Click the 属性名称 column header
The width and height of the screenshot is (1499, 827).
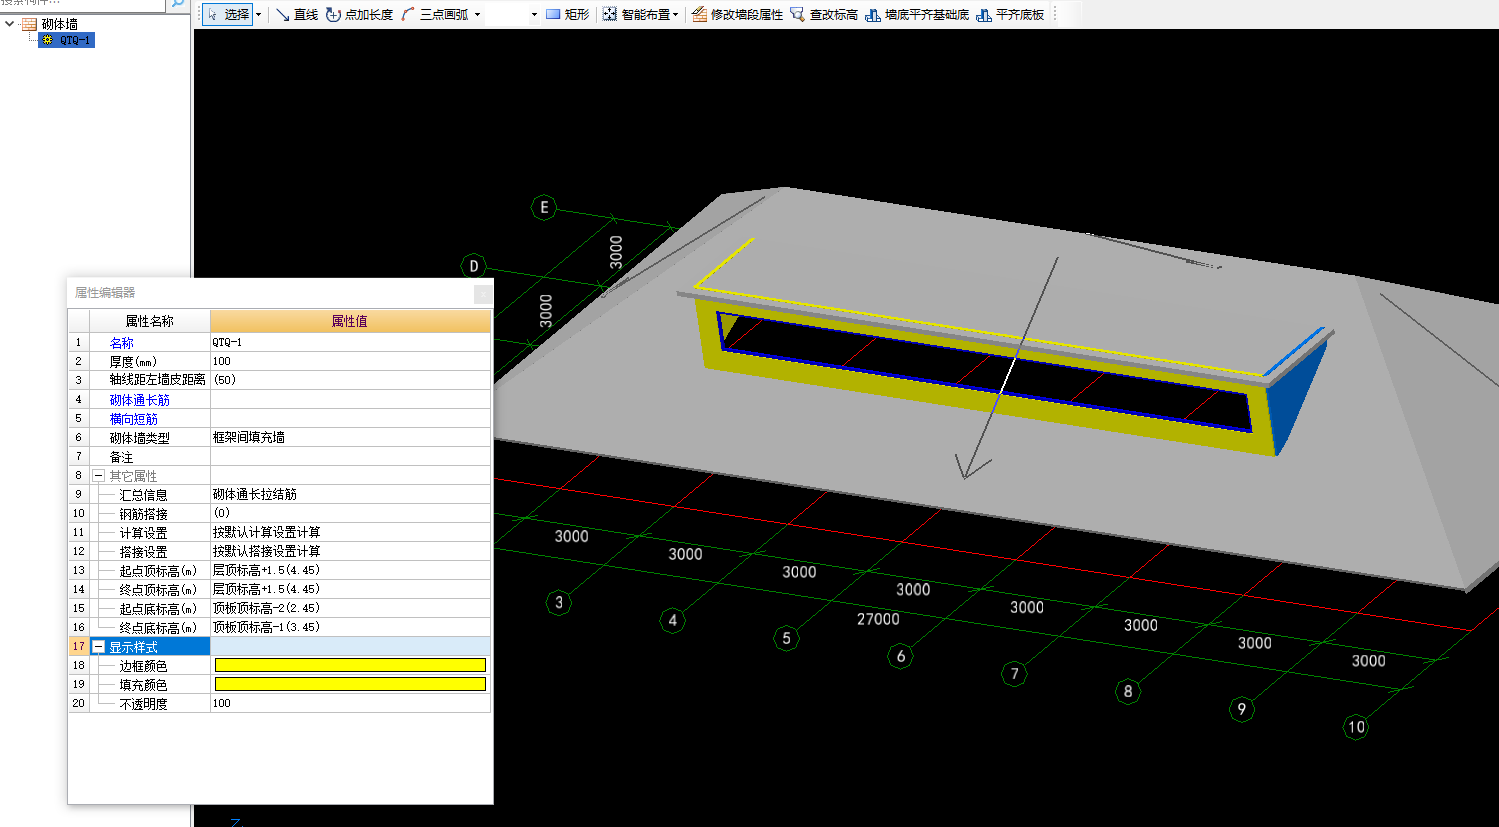[x=150, y=321]
